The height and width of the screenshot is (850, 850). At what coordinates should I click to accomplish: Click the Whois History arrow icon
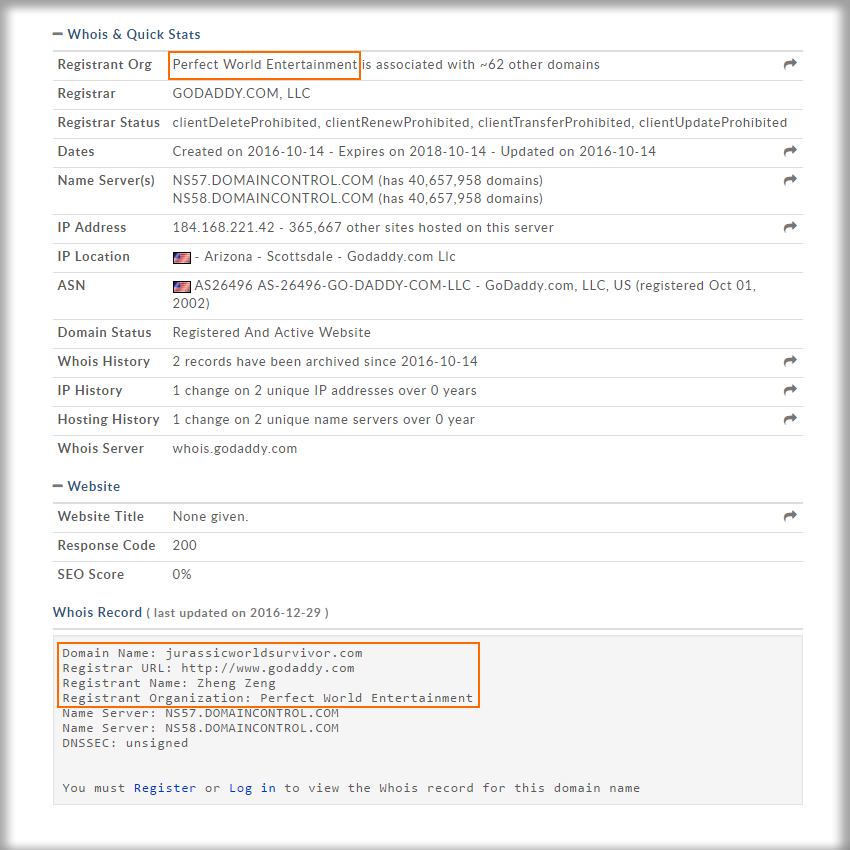(790, 362)
